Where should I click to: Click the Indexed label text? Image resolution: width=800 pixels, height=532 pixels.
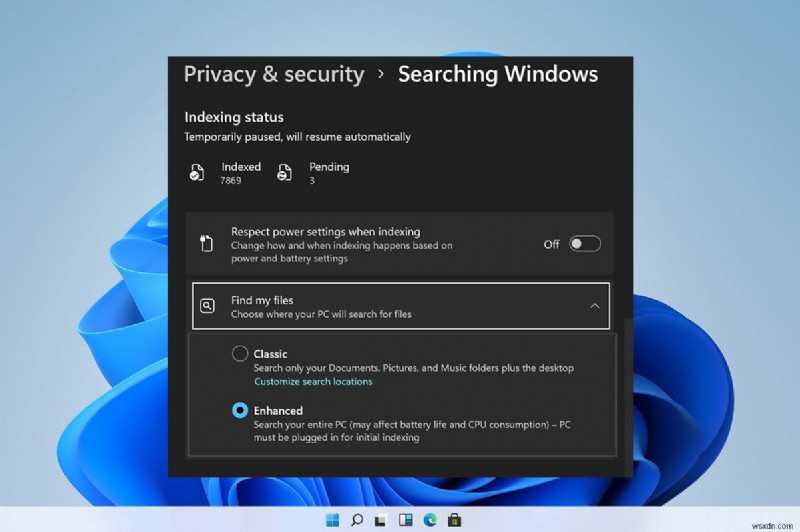pyautogui.click(x=241, y=167)
